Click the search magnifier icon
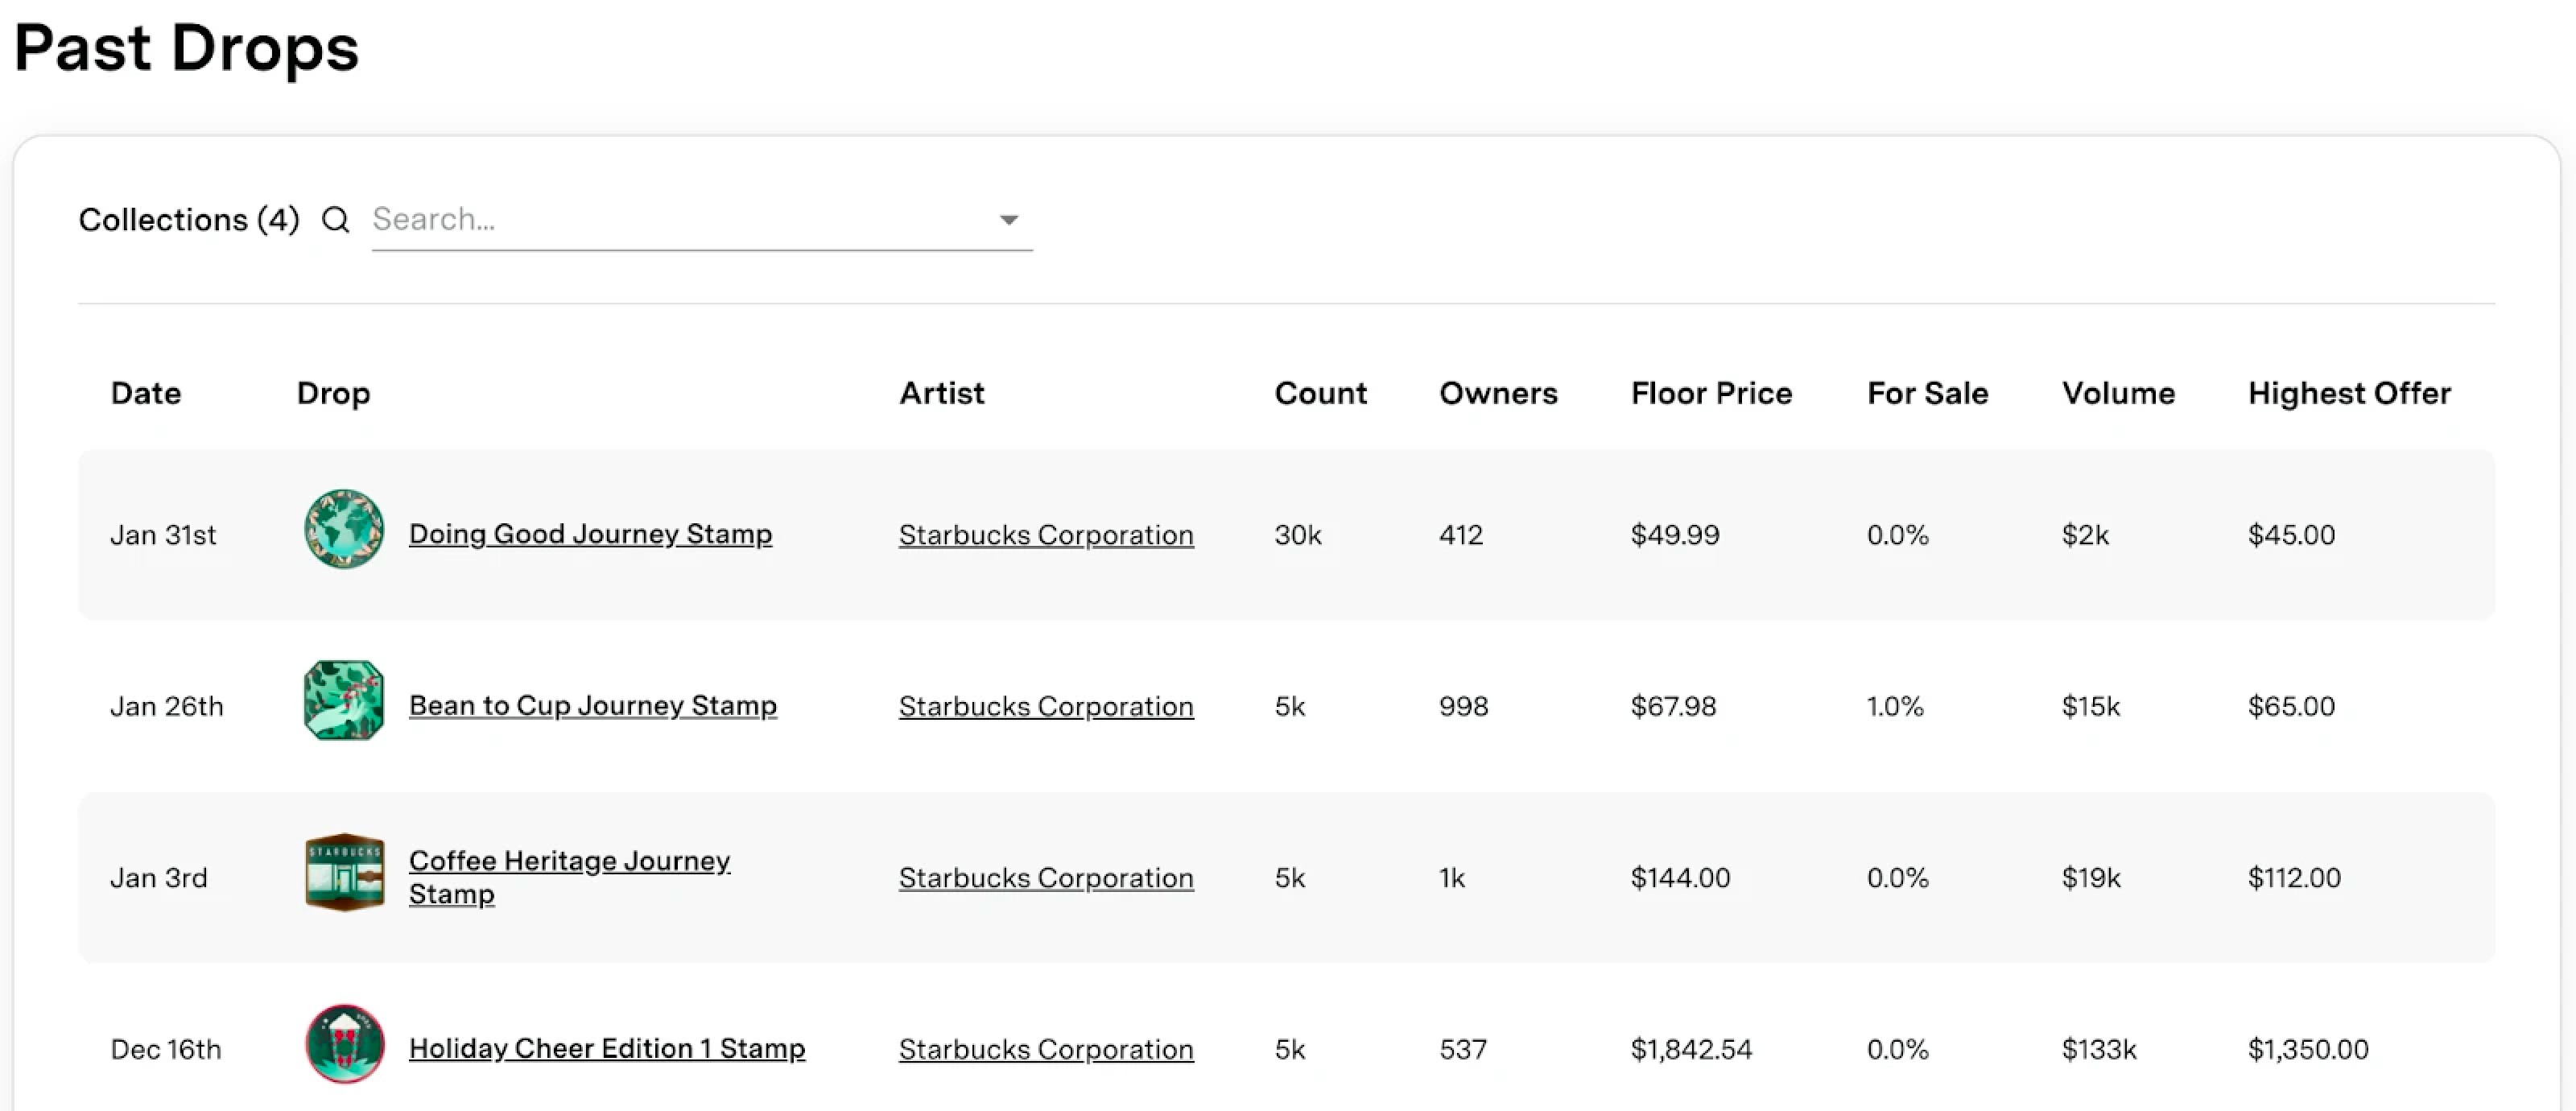Image resolution: width=2576 pixels, height=1111 pixels. pos(336,219)
